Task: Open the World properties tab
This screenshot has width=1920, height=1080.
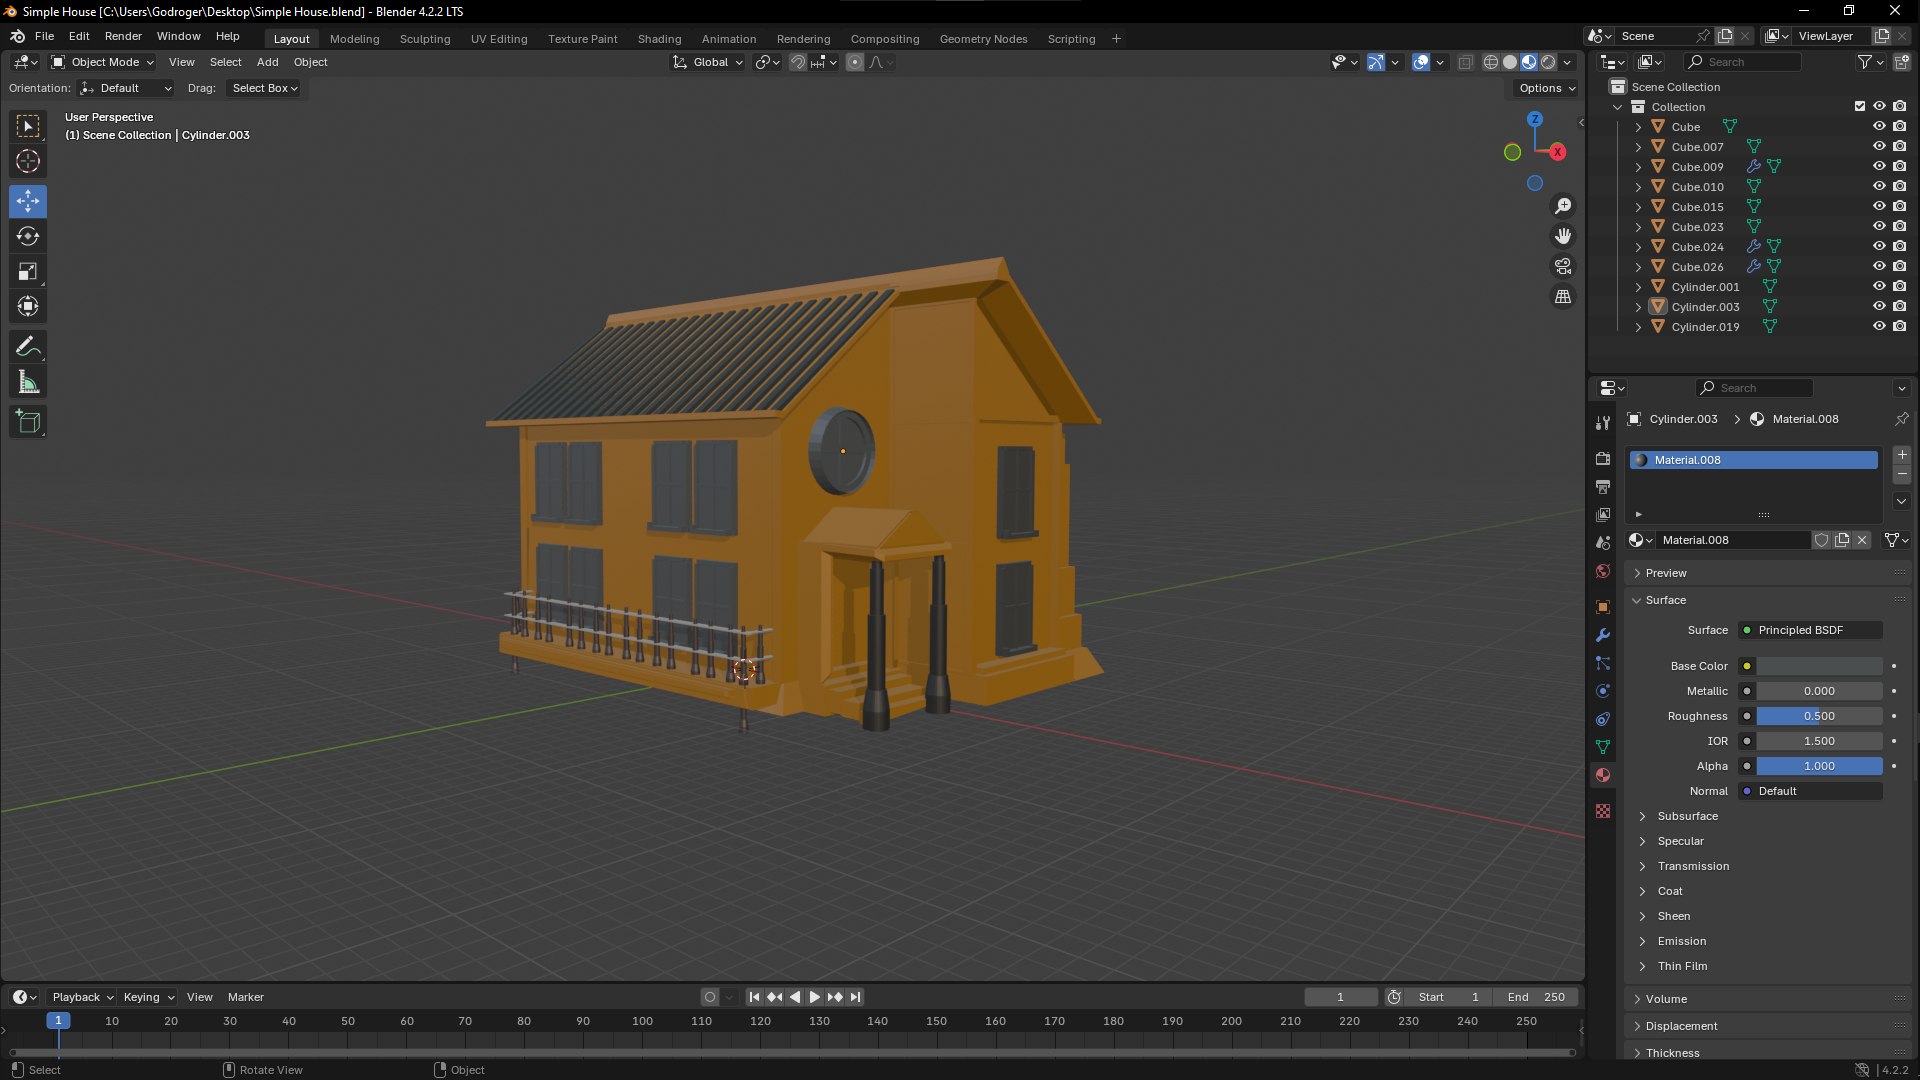Action: 1603,571
